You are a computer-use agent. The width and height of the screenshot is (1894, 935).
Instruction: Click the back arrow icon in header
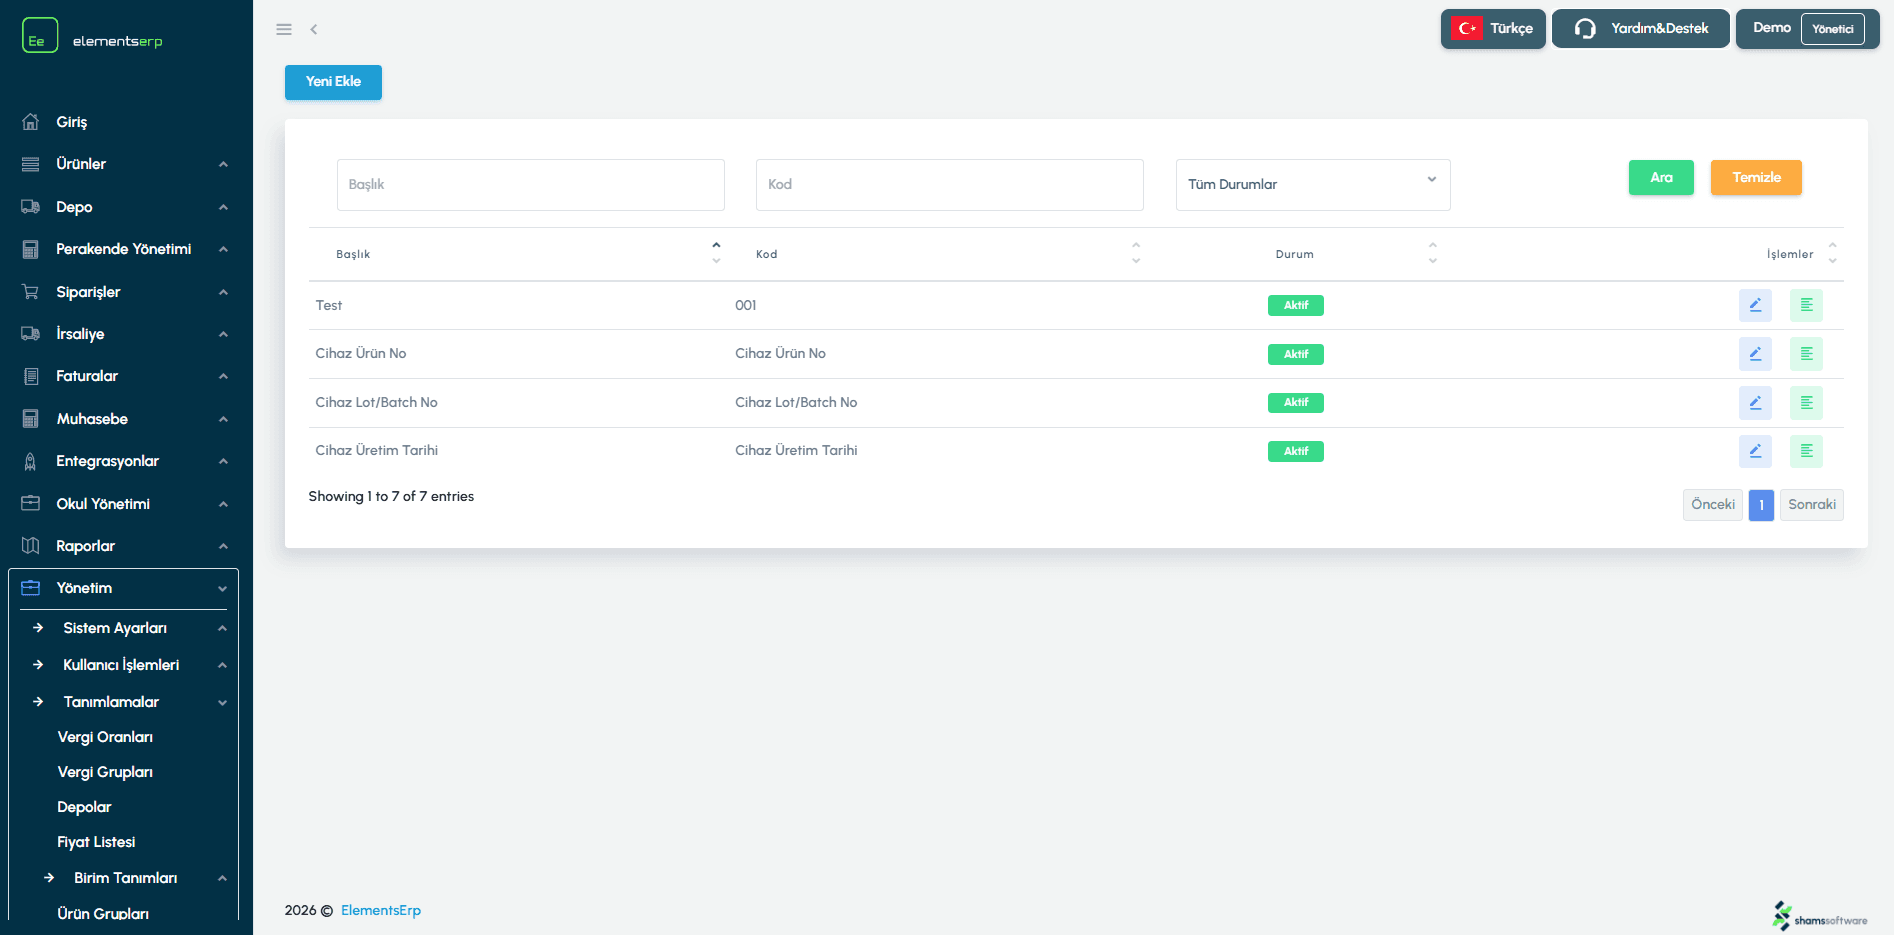point(314,30)
